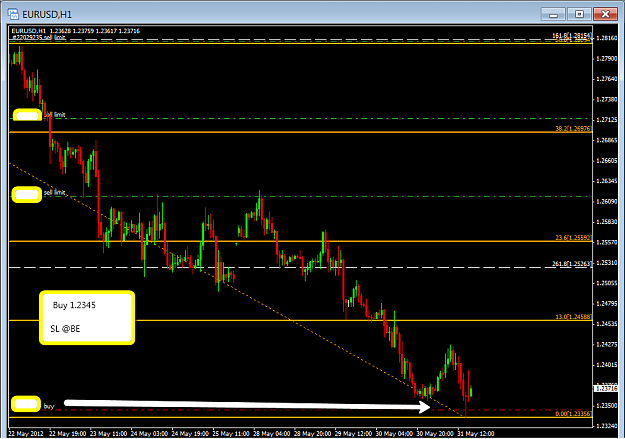This screenshot has height=439, width=625.
Task: Click the EURUSD,H1 chart window icon
Action: [13, 14]
